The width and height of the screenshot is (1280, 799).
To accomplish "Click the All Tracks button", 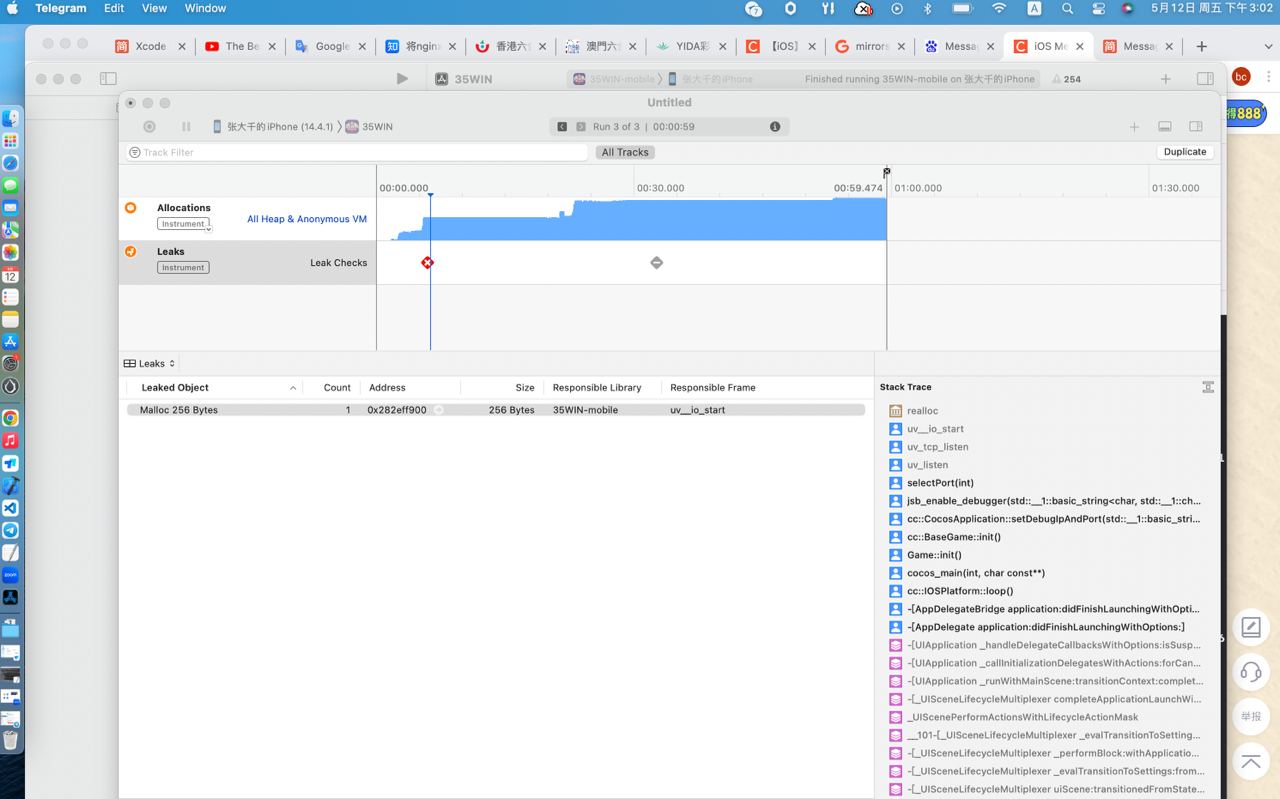I will 625,153.
